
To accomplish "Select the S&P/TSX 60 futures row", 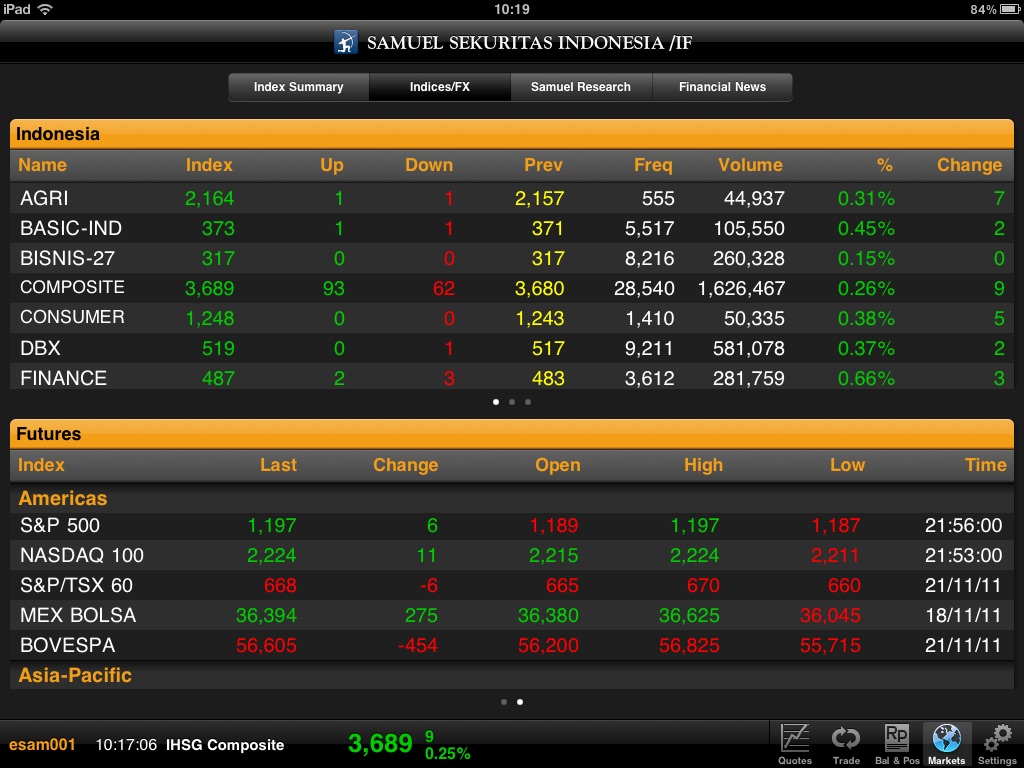I will pyautogui.click(x=511, y=585).
